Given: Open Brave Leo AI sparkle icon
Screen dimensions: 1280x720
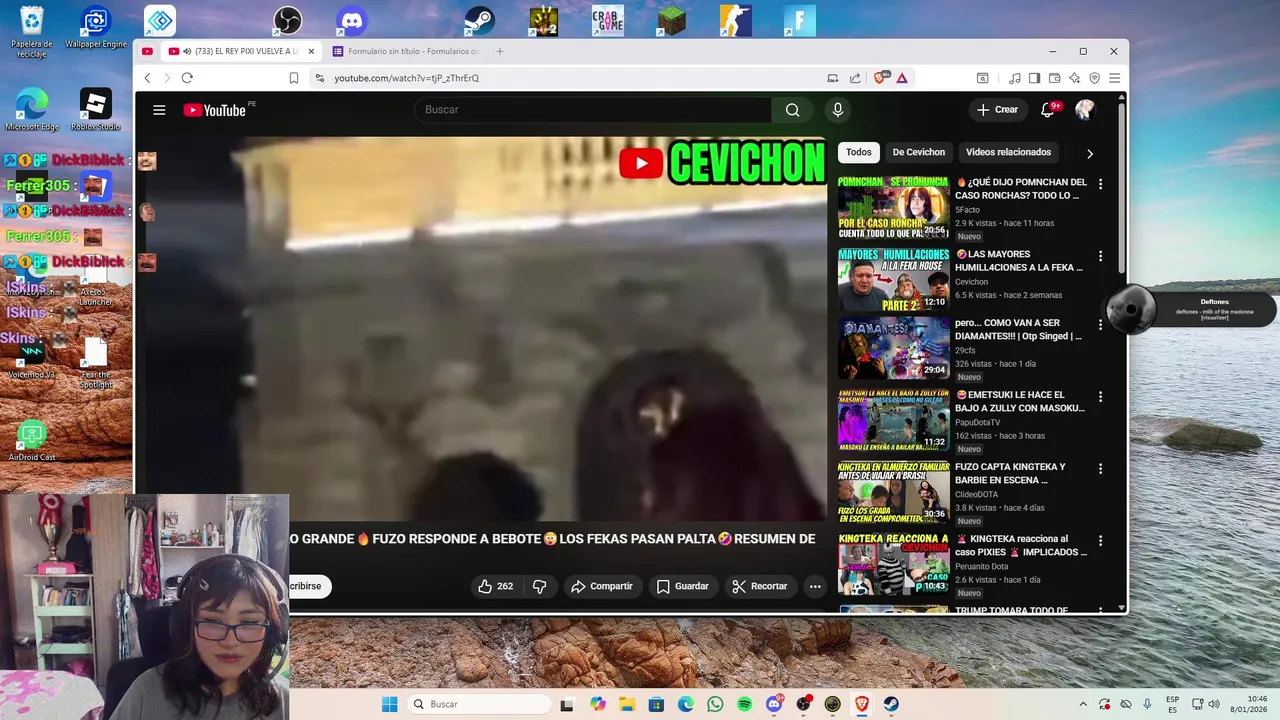Looking at the screenshot, I should tap(1074, 78).
